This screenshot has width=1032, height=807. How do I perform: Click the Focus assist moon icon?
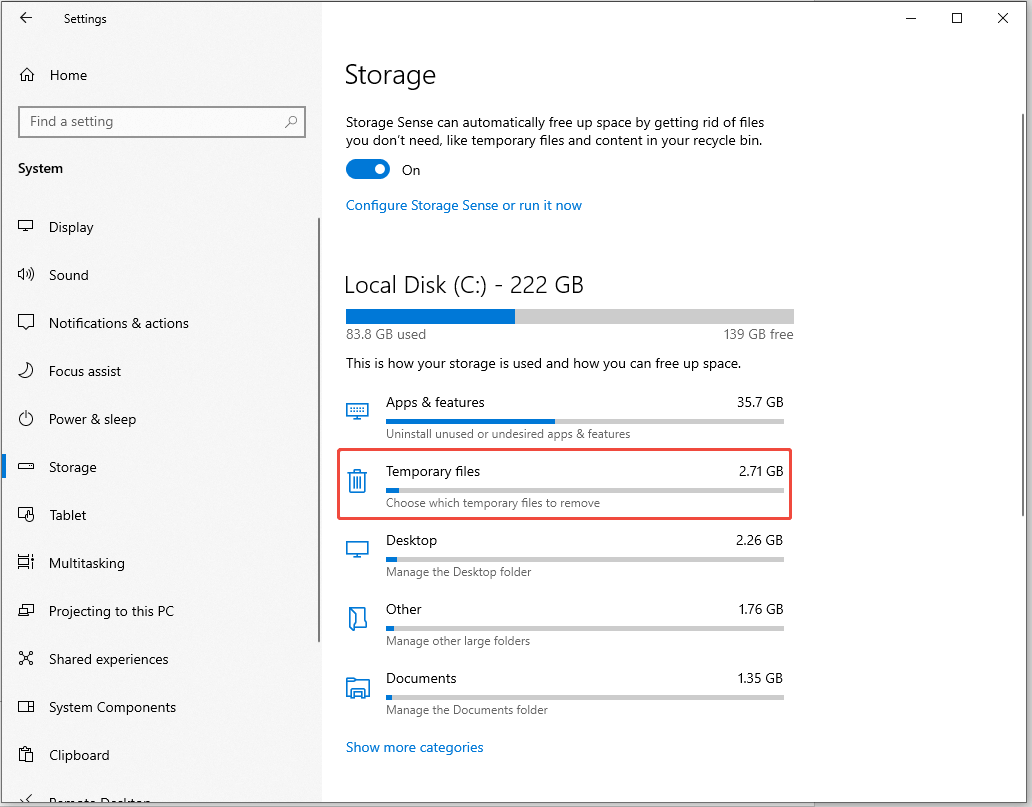(x=27, y=371)
